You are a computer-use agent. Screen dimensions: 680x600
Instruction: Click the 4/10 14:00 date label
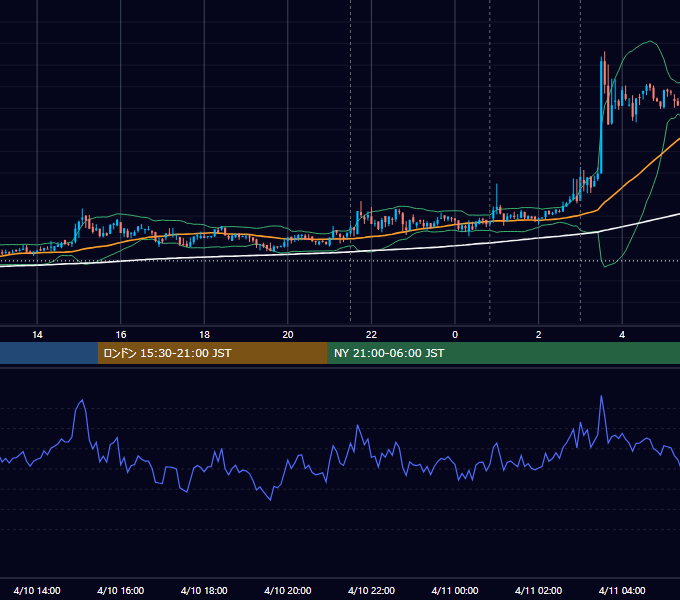click(37, 590)
